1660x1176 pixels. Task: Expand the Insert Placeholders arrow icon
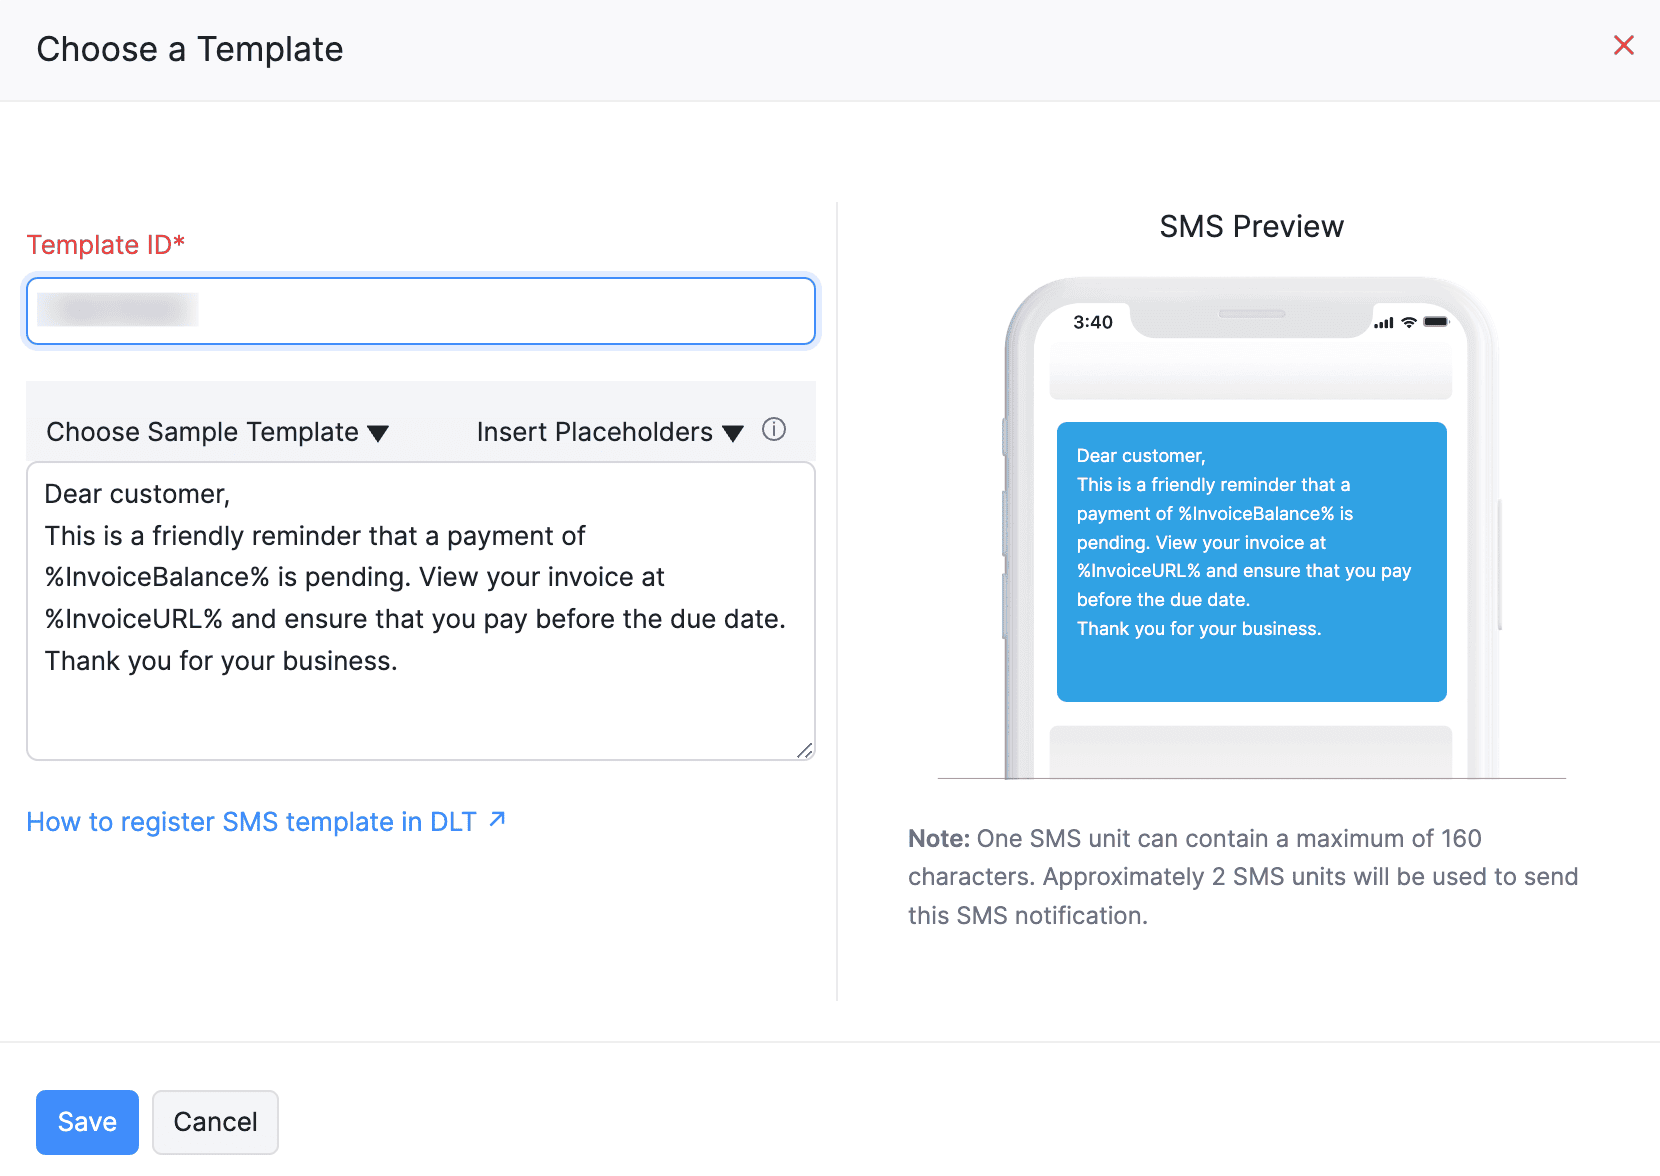733,433
